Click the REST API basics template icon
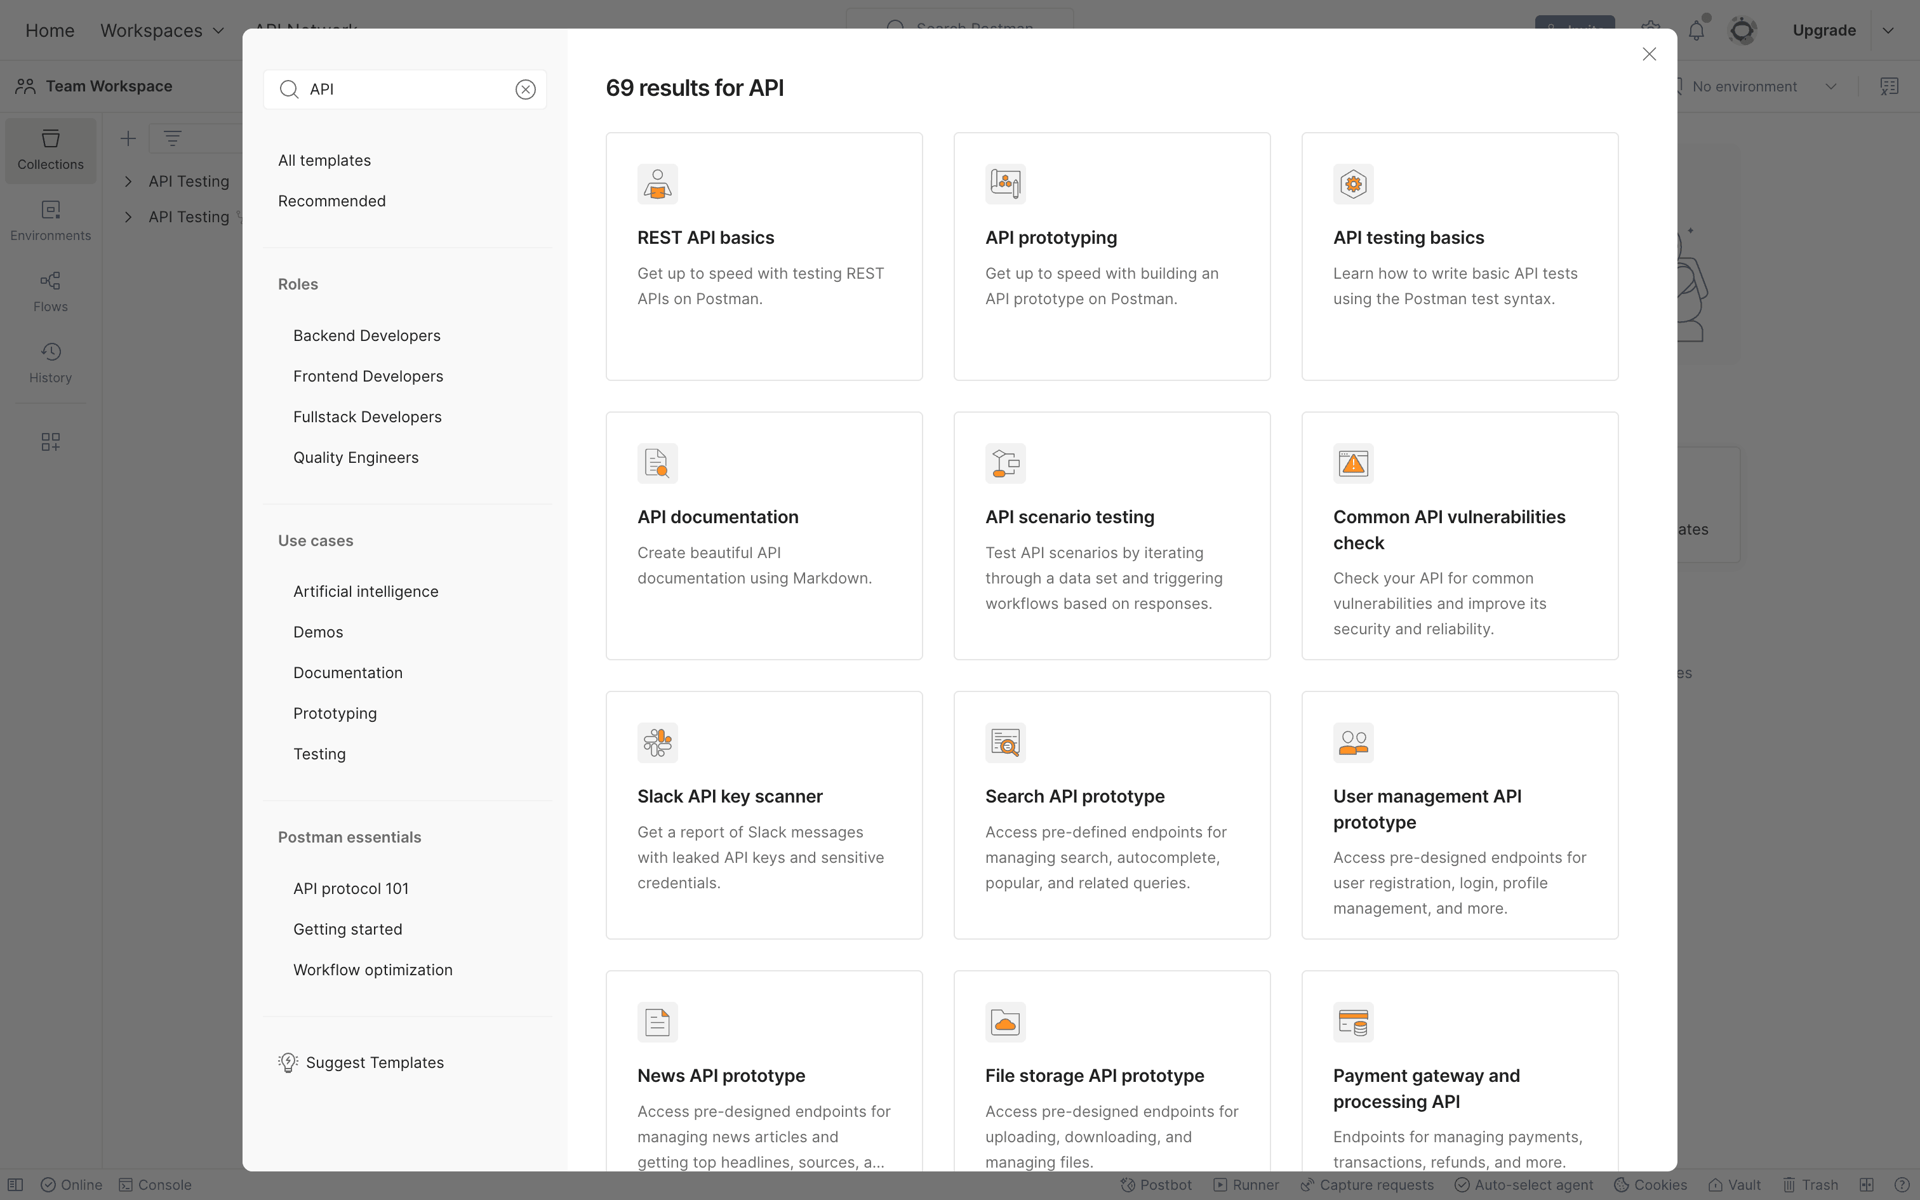1920x1200 pixels. 657,184
